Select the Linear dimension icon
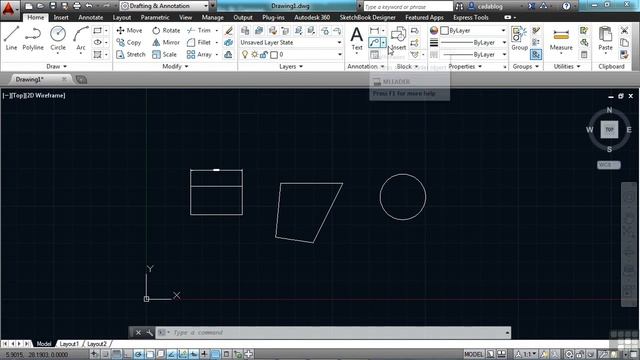The image size is (640, 360). pyautogui.click(x=374, y=30)
